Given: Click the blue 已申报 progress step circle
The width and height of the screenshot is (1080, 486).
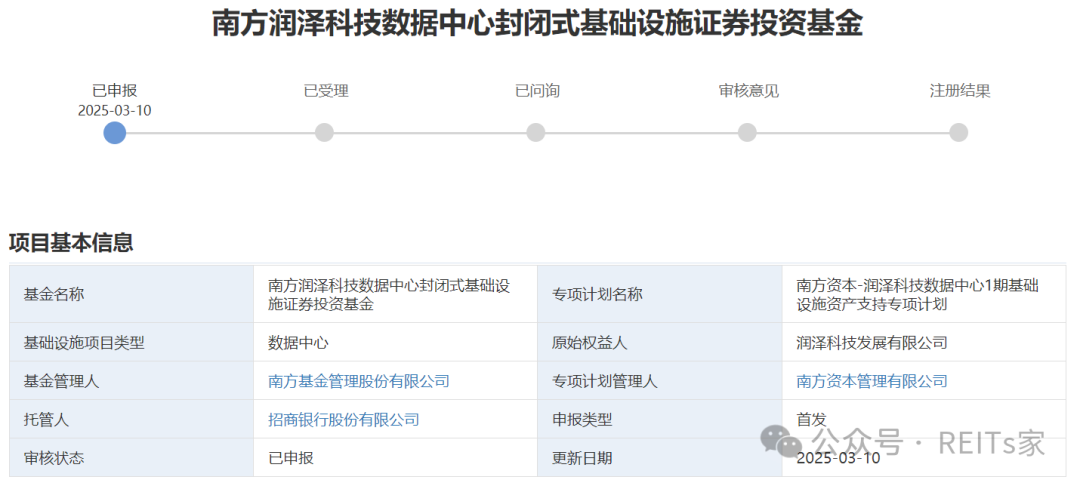Looking at the screenshot, I should pos(114,133).
